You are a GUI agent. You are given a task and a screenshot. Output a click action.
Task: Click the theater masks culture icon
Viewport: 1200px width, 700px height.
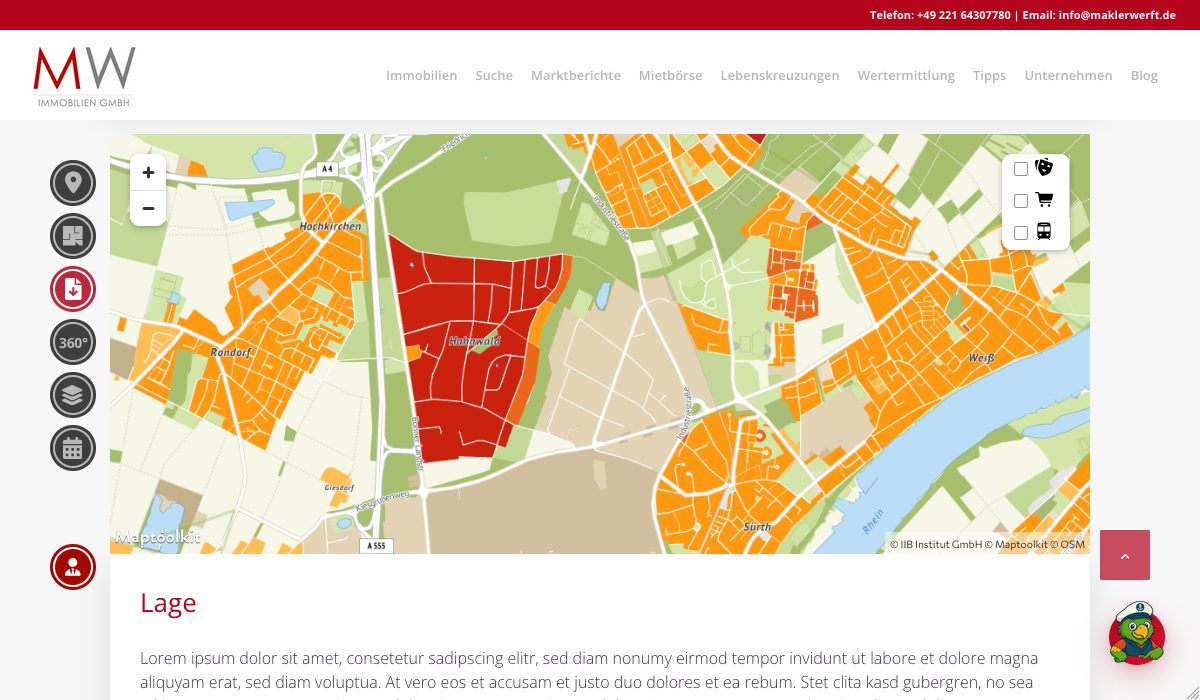click(x=1044, y=167)
